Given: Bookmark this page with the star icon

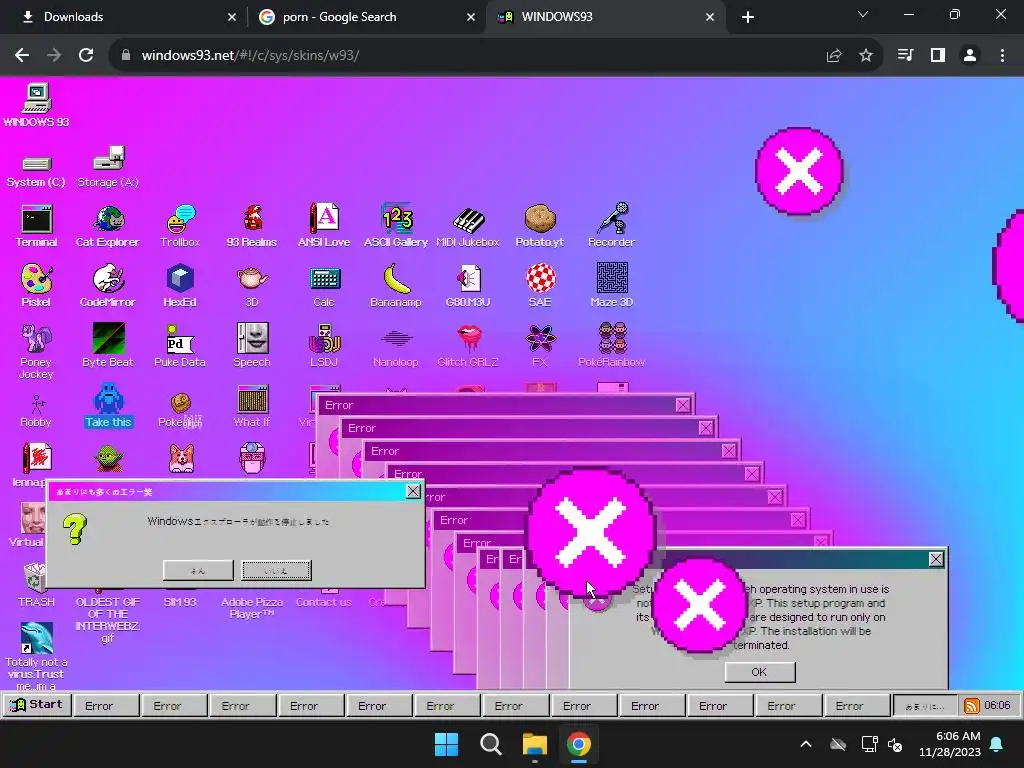Looking at the screenshot, I should click(x=866, y=56).
